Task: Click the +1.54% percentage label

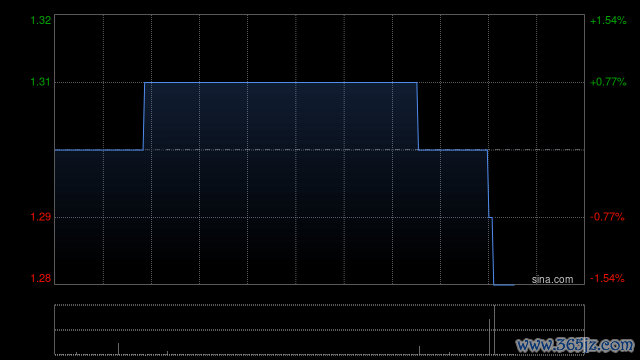Action: coord(608,20)
